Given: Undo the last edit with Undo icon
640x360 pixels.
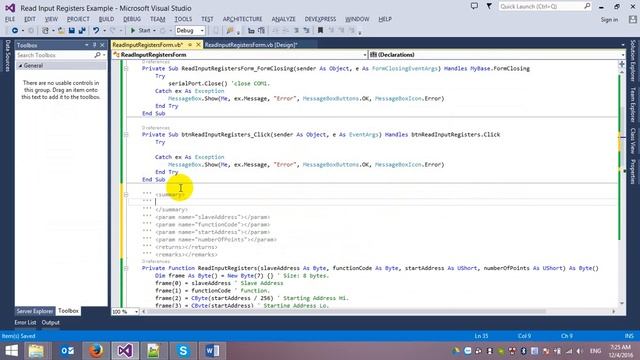Looking at the screenshot, I should click(x=96, y=31).
